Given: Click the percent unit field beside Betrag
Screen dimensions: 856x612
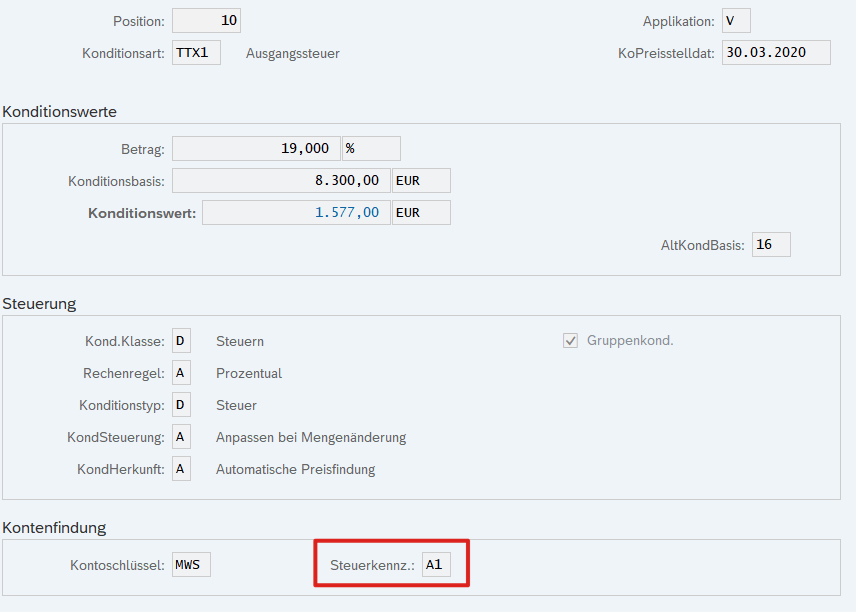Looking at the screenshot, I should coord(371,148).
